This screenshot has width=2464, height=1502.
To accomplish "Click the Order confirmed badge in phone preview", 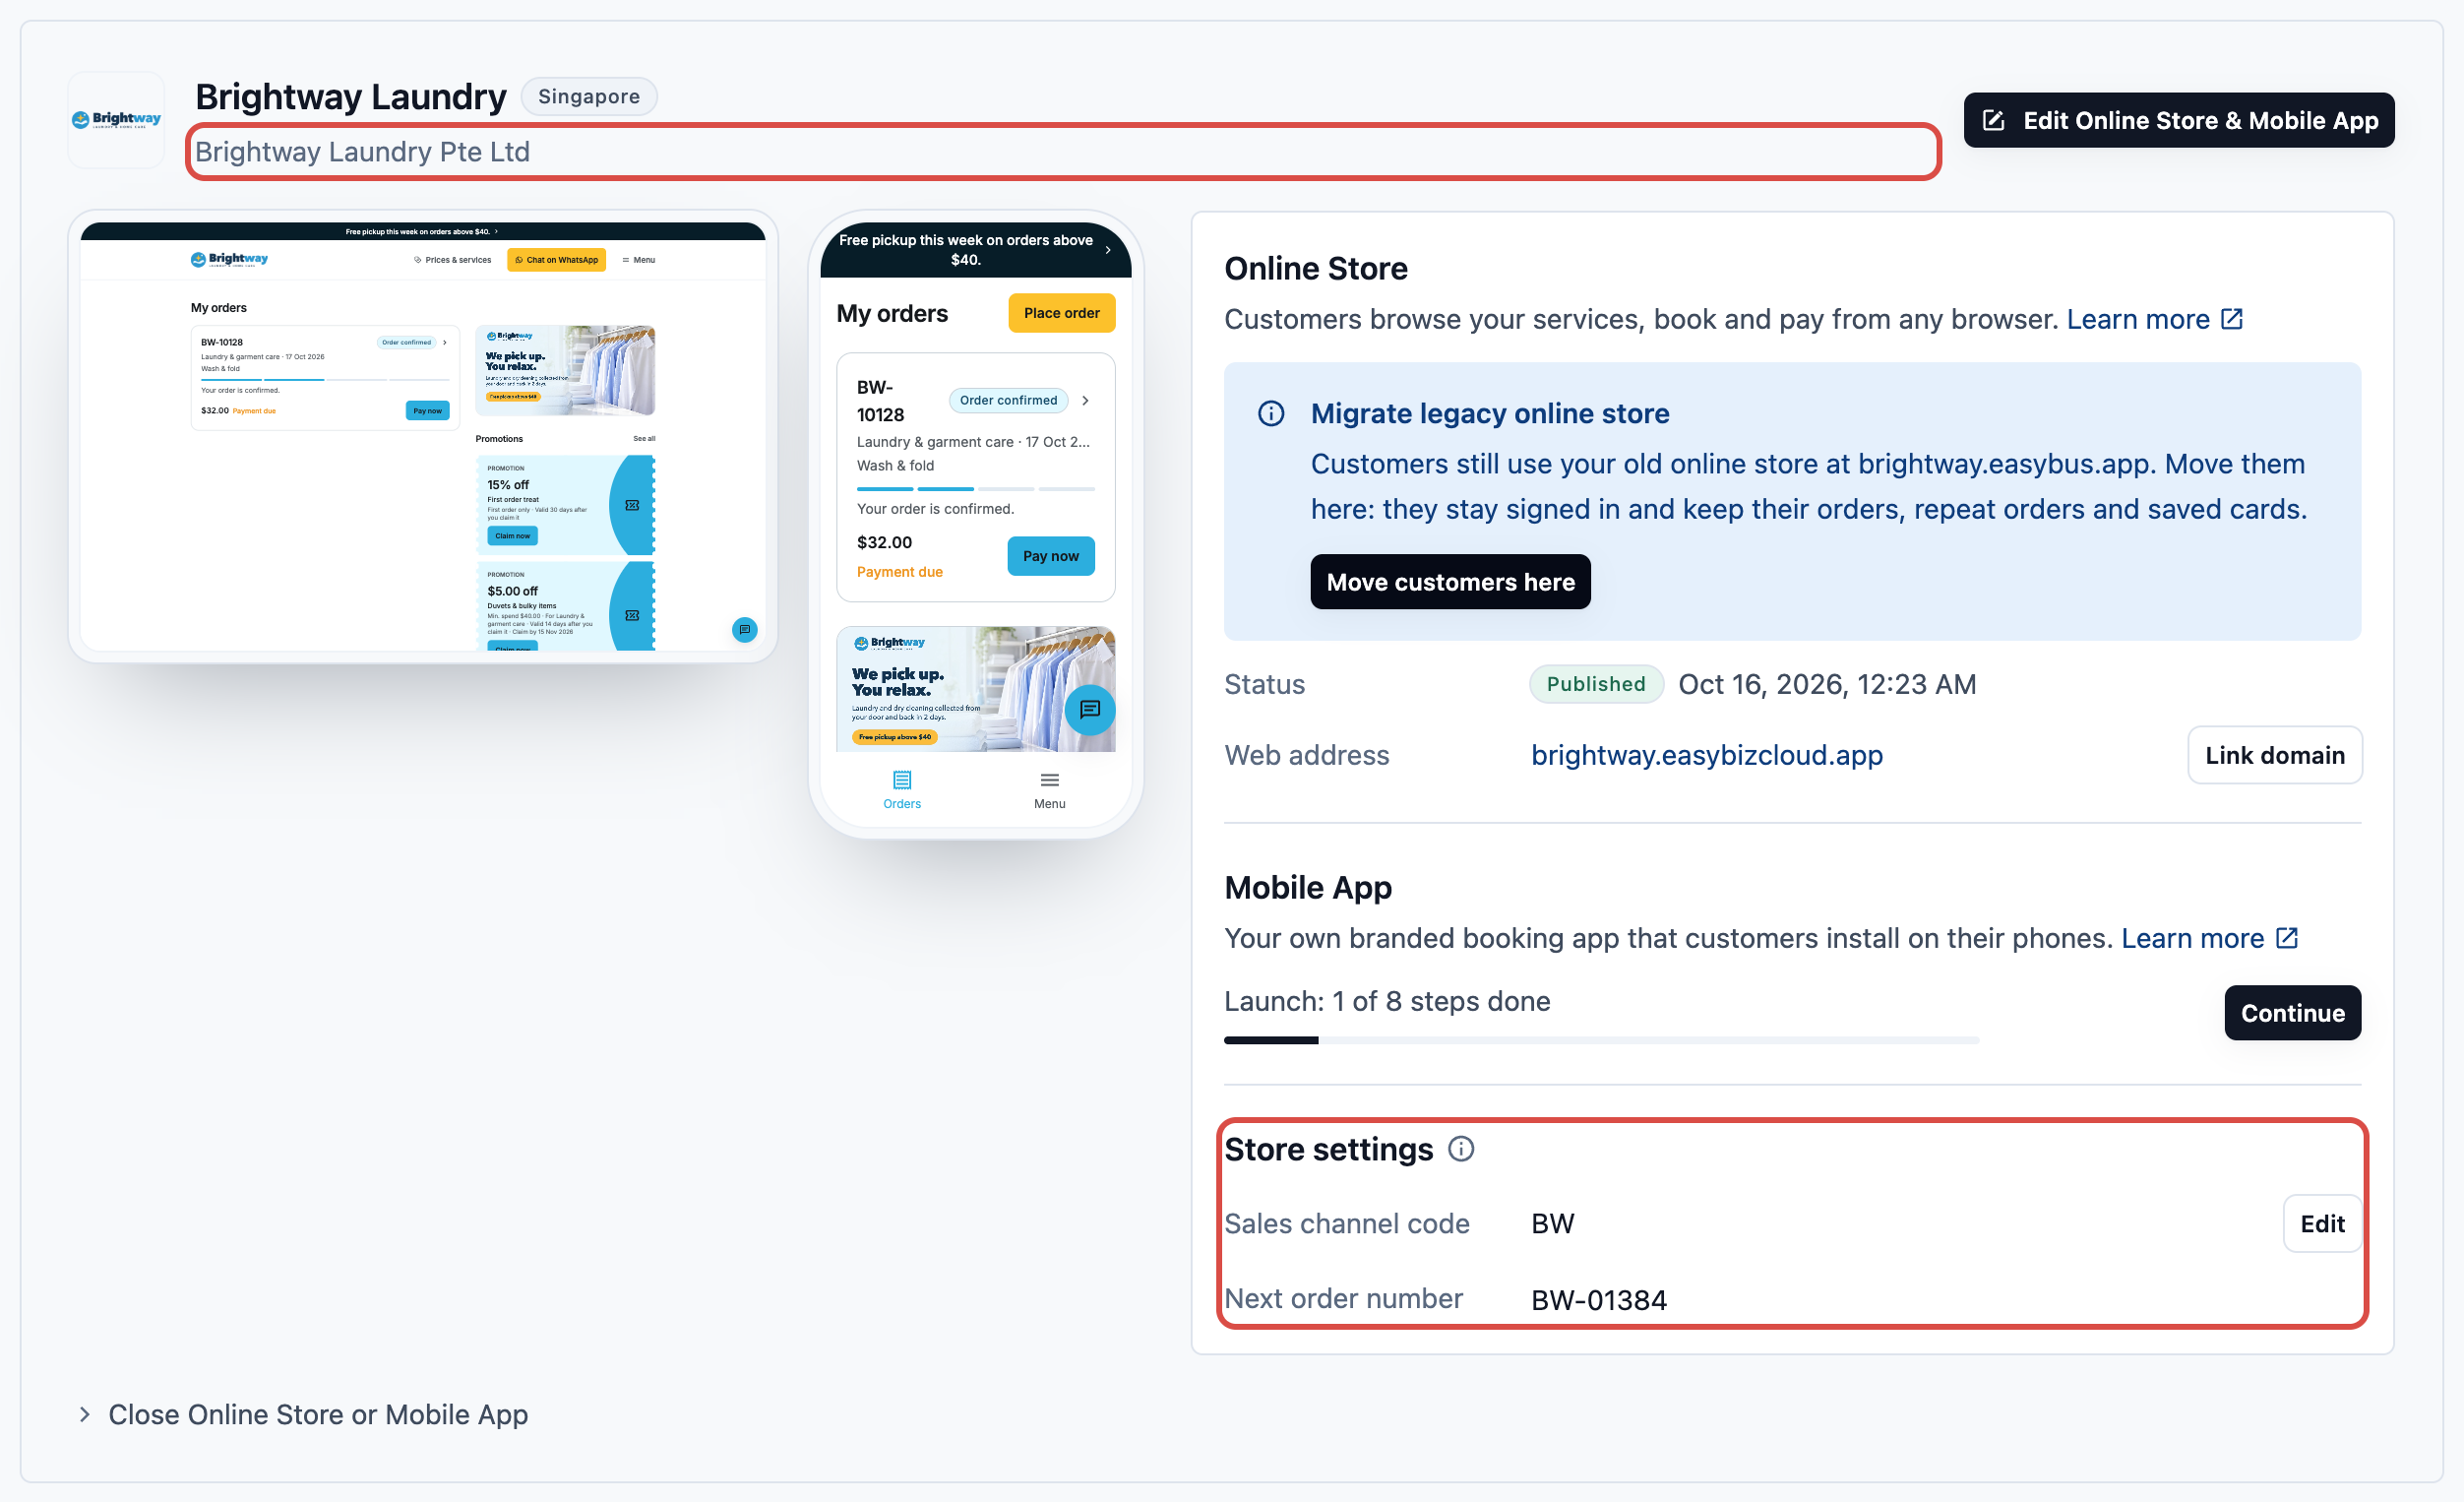I will tap(1007, 400).
